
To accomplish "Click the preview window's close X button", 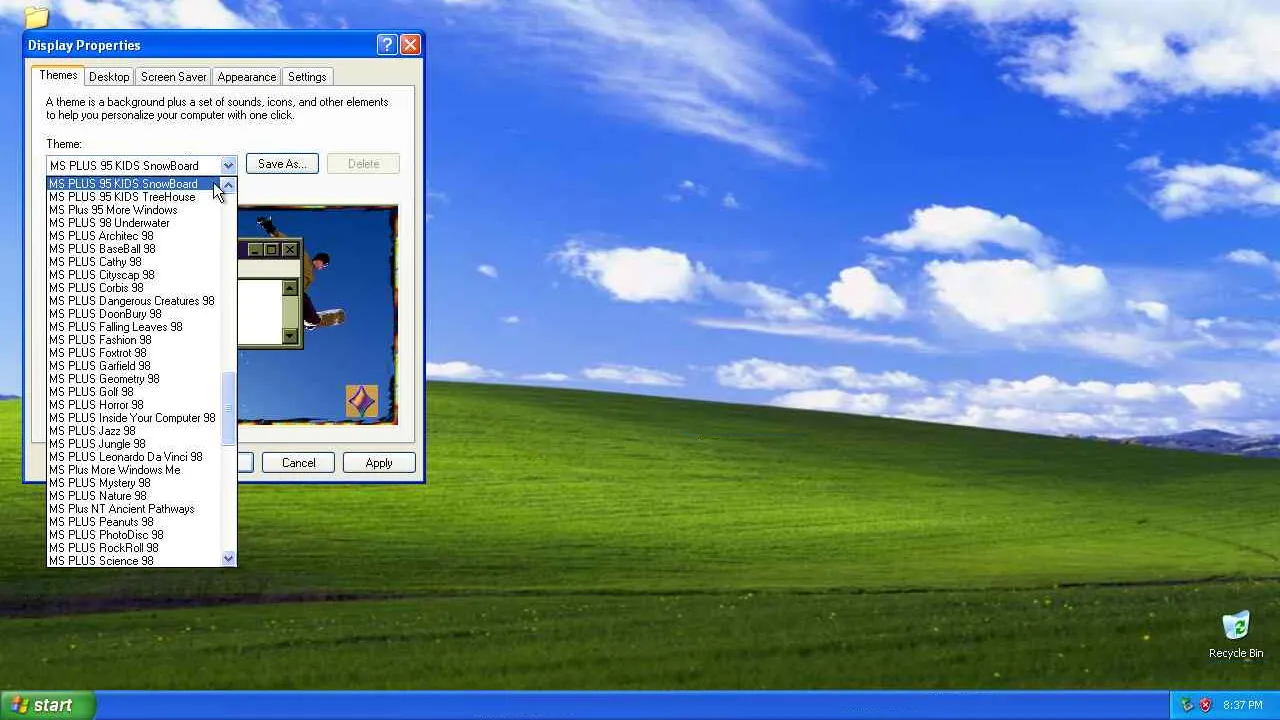I will [290, 249].
